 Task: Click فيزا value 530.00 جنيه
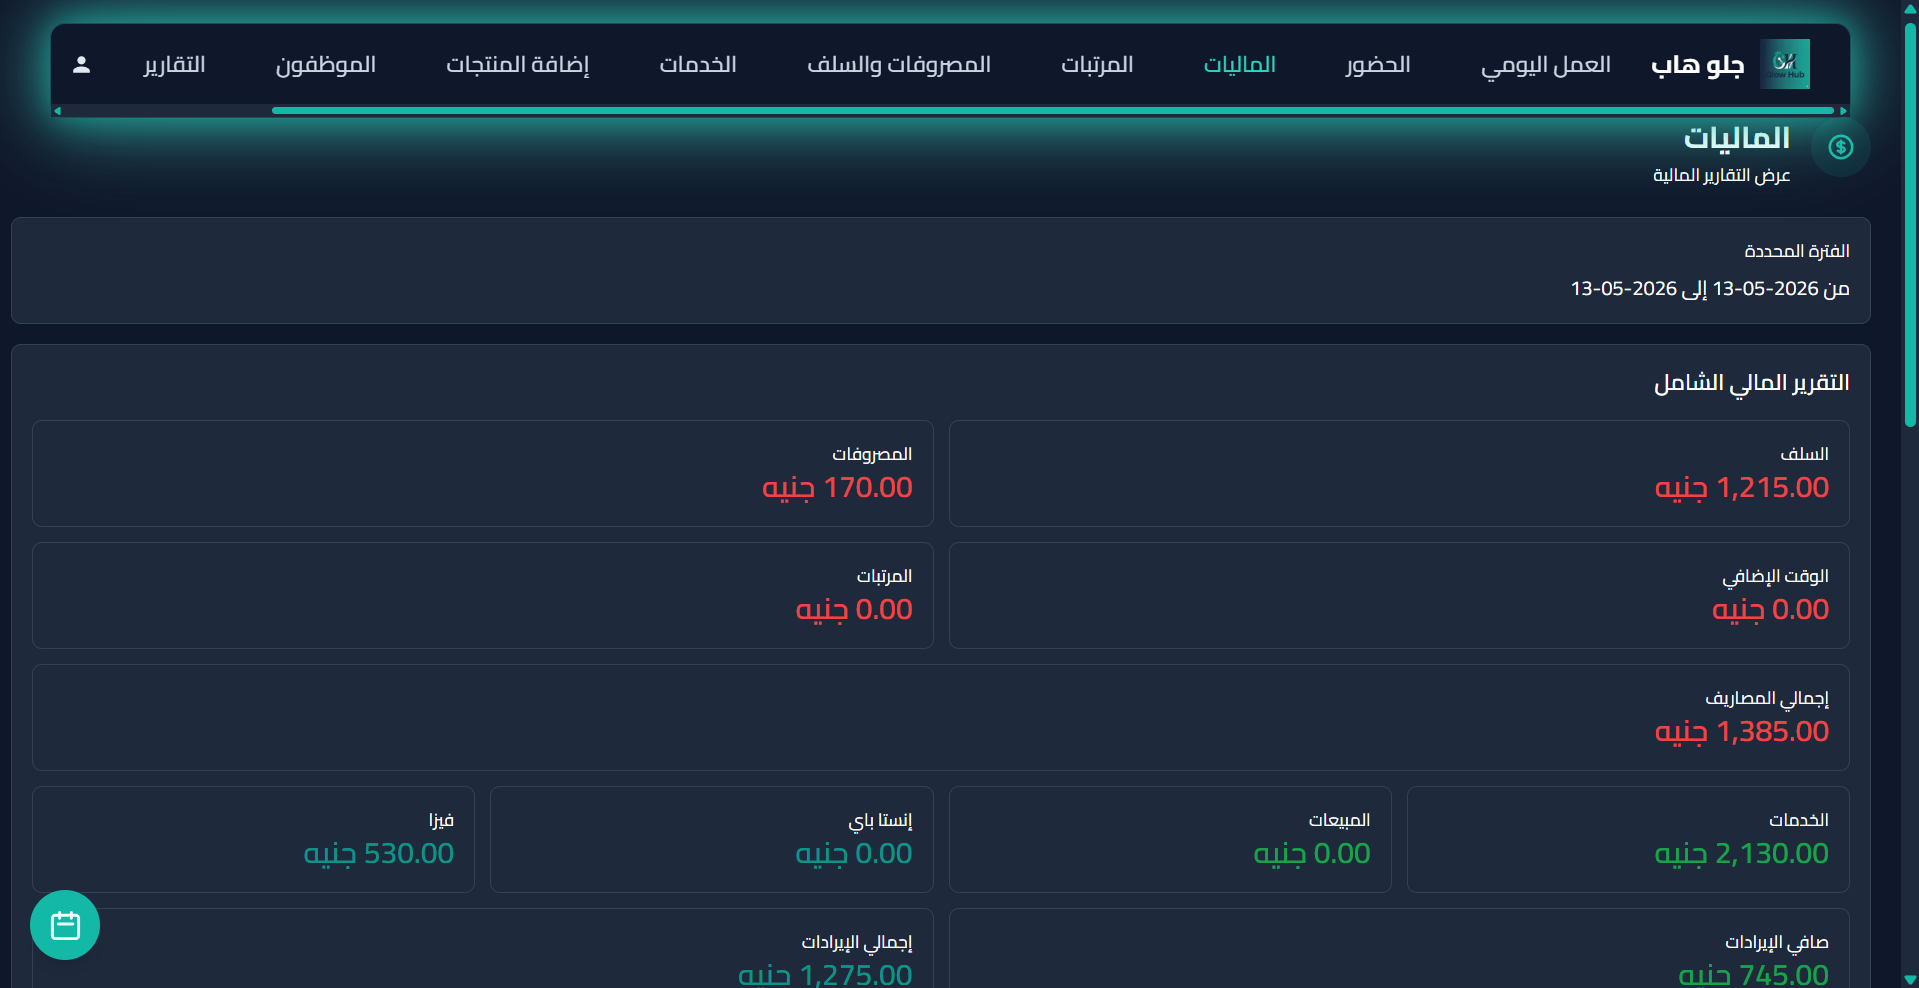click(x=379, y=854)
